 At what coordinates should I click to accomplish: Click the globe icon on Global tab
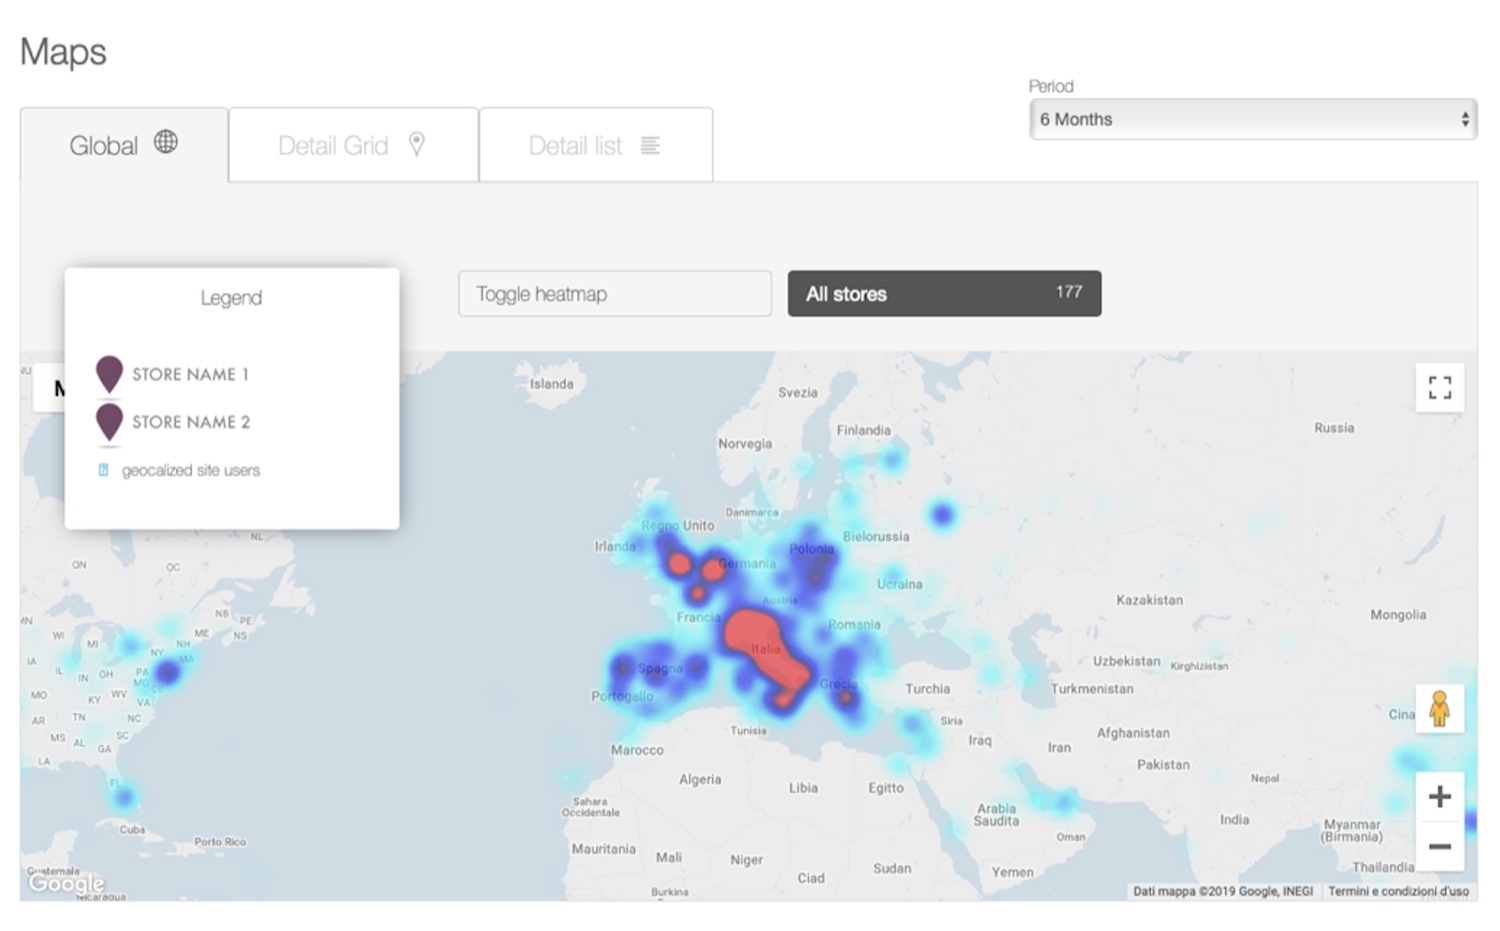point(166,142)
